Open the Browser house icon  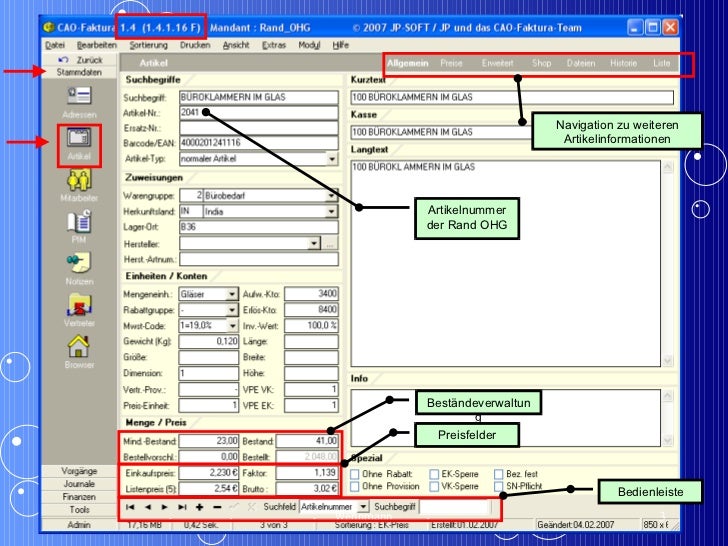(x=78, y=346)
